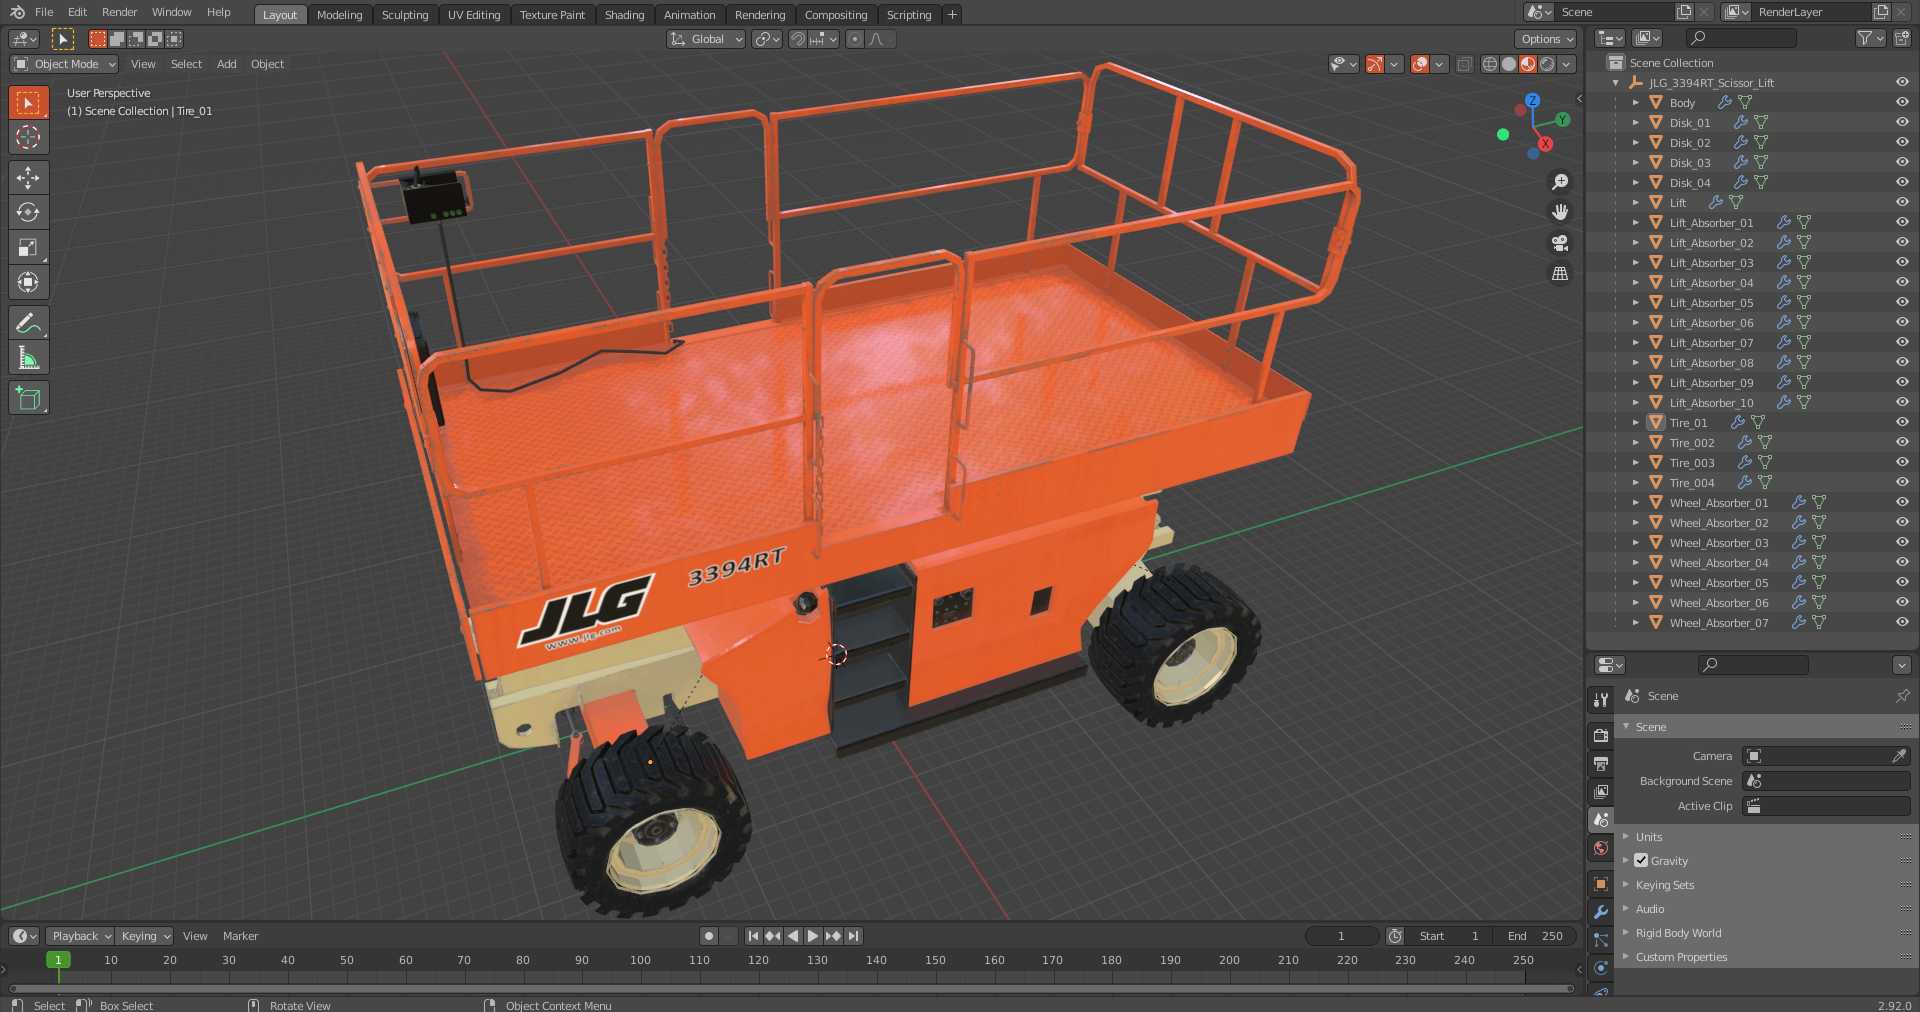Open Tool settings properties tab

click(1601, 700)
